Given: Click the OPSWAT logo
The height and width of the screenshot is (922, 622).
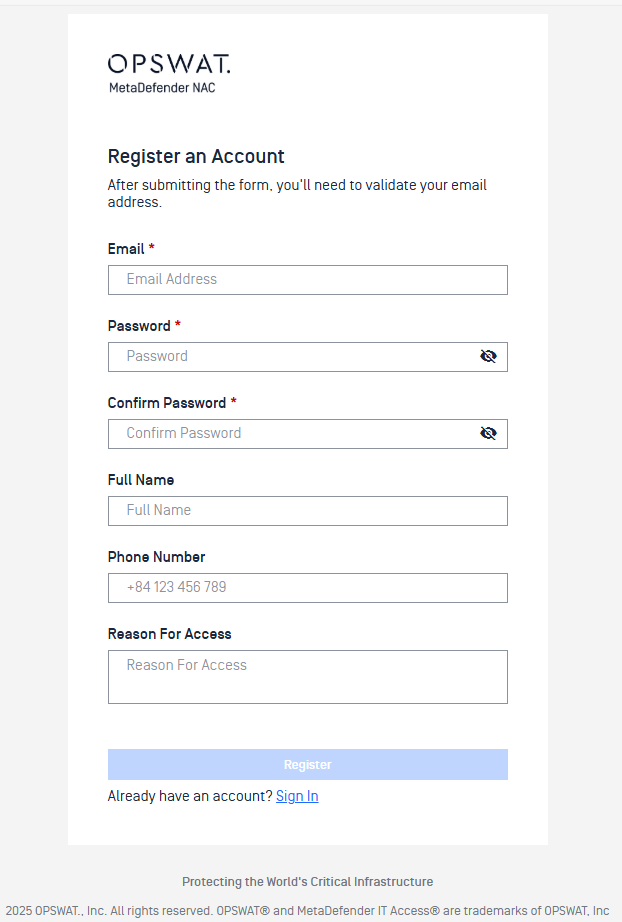Looking at the screenshot, I should (168, 64).
